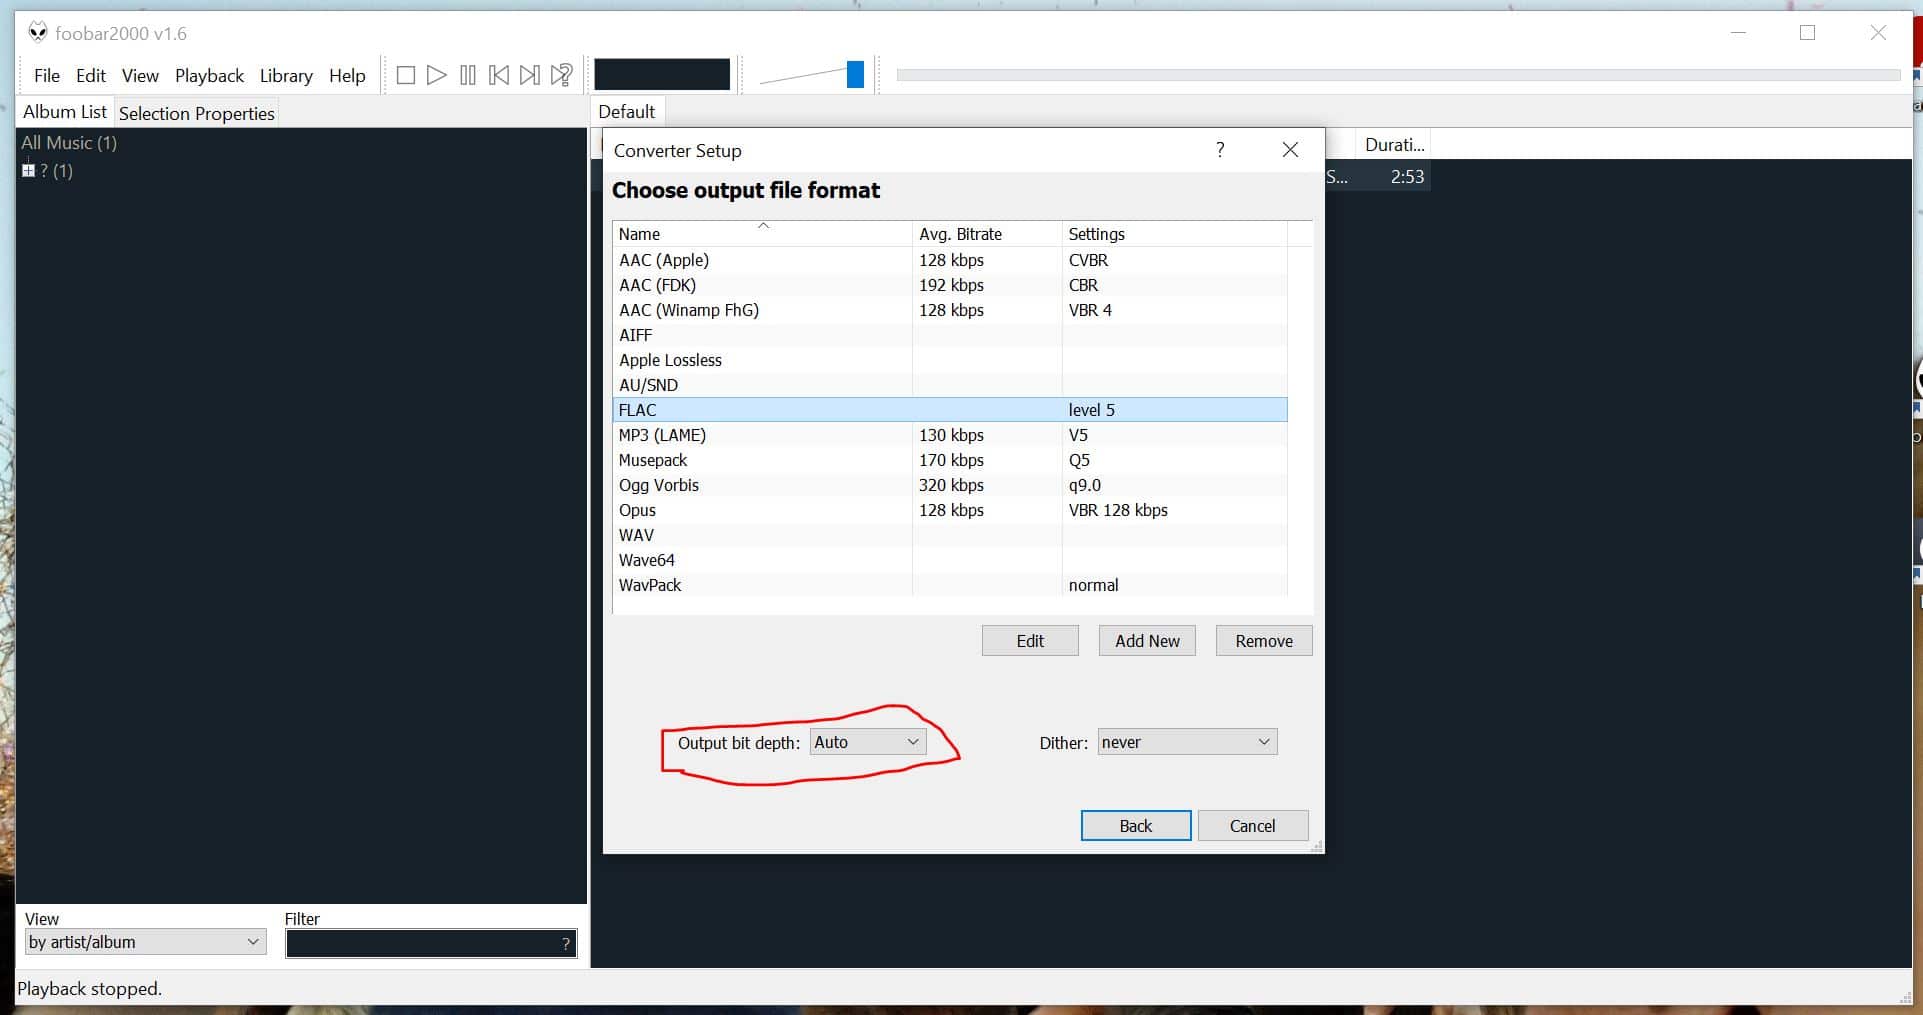Open the Dither dropdown
Screen dimensions: 1923x1015
pyautogui.click(x=1187, y=742)
